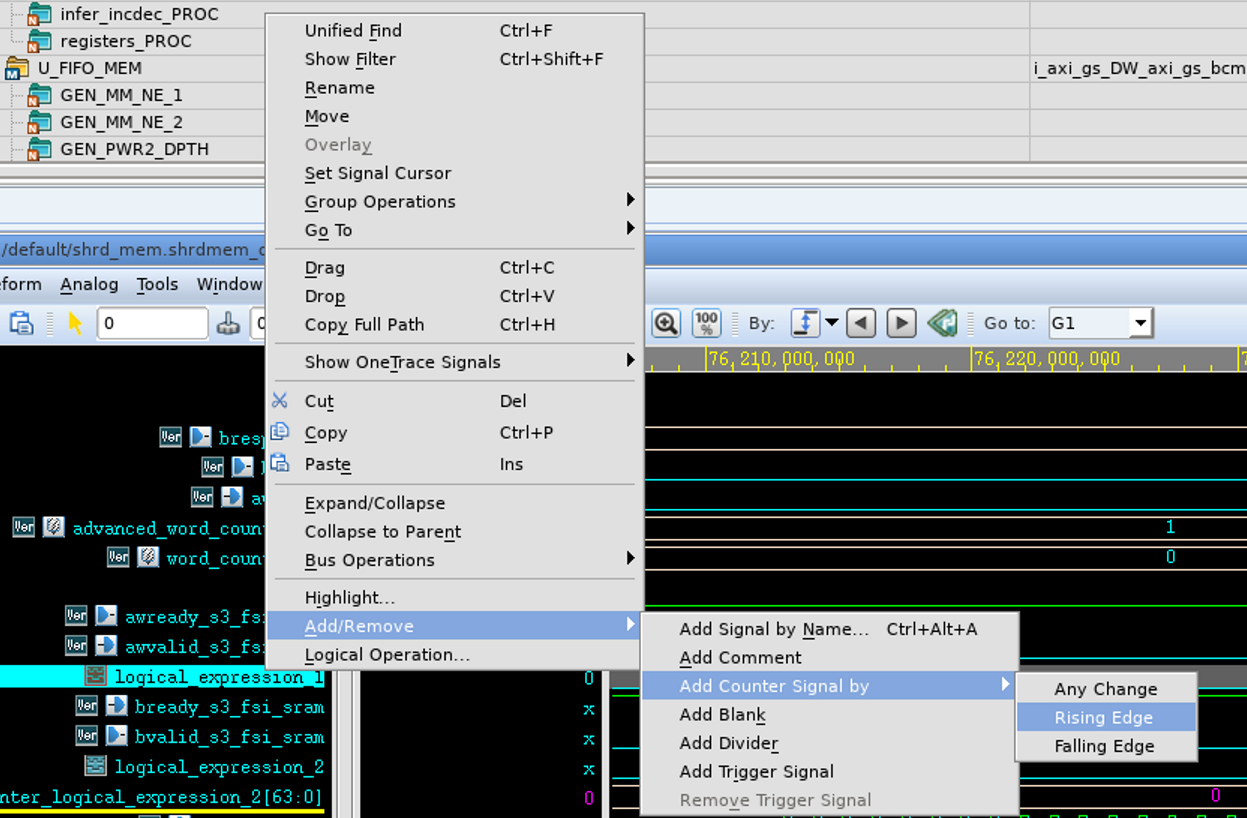The width and height of the screenshot is (1247, 818).
Task: Open the Go to G1 combo box
Action: pos(1101,323)
